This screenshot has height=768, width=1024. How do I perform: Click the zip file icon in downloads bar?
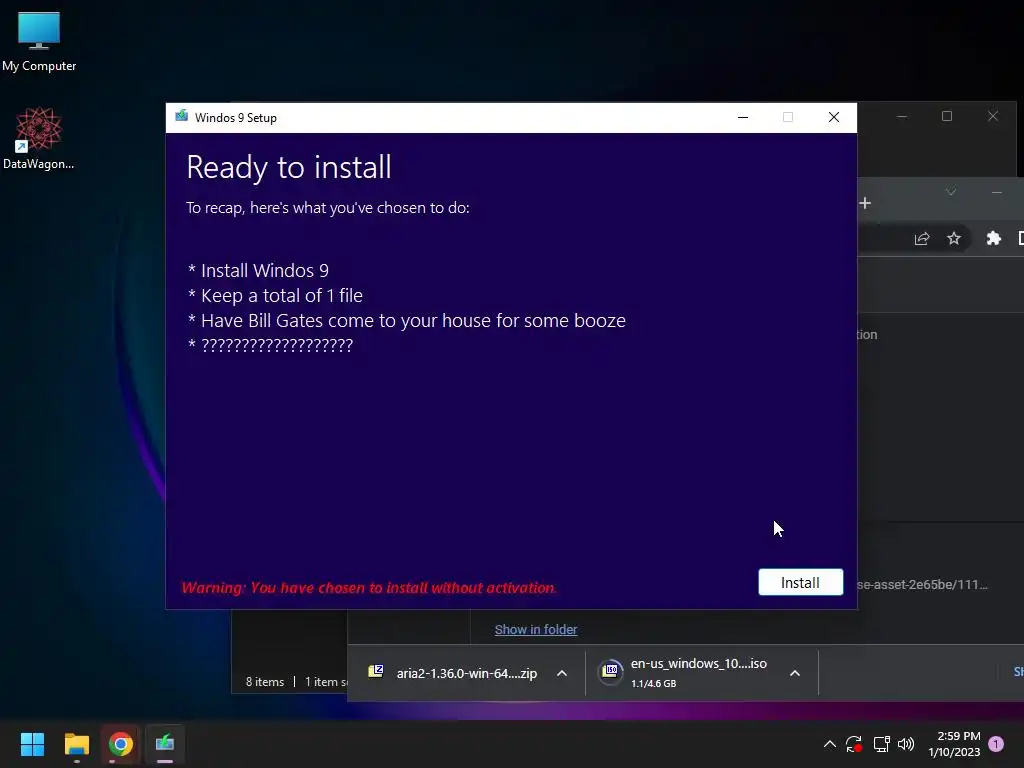click(x=376, y=671)
